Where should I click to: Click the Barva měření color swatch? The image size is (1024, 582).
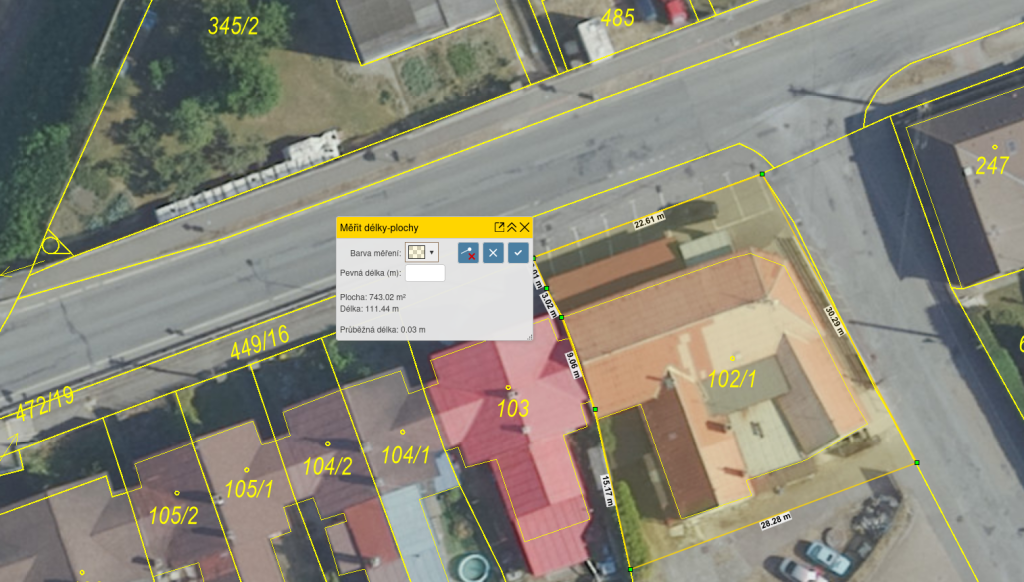[415, 253]
